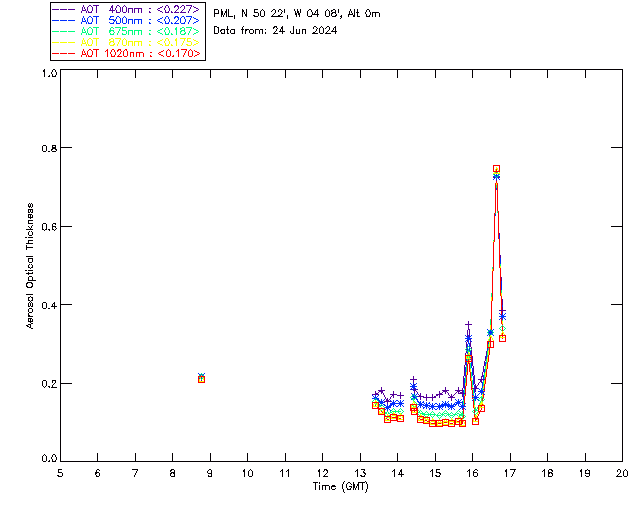Click the x-axis label 16
The image size is (640, 512).
(x=473, y=473)
